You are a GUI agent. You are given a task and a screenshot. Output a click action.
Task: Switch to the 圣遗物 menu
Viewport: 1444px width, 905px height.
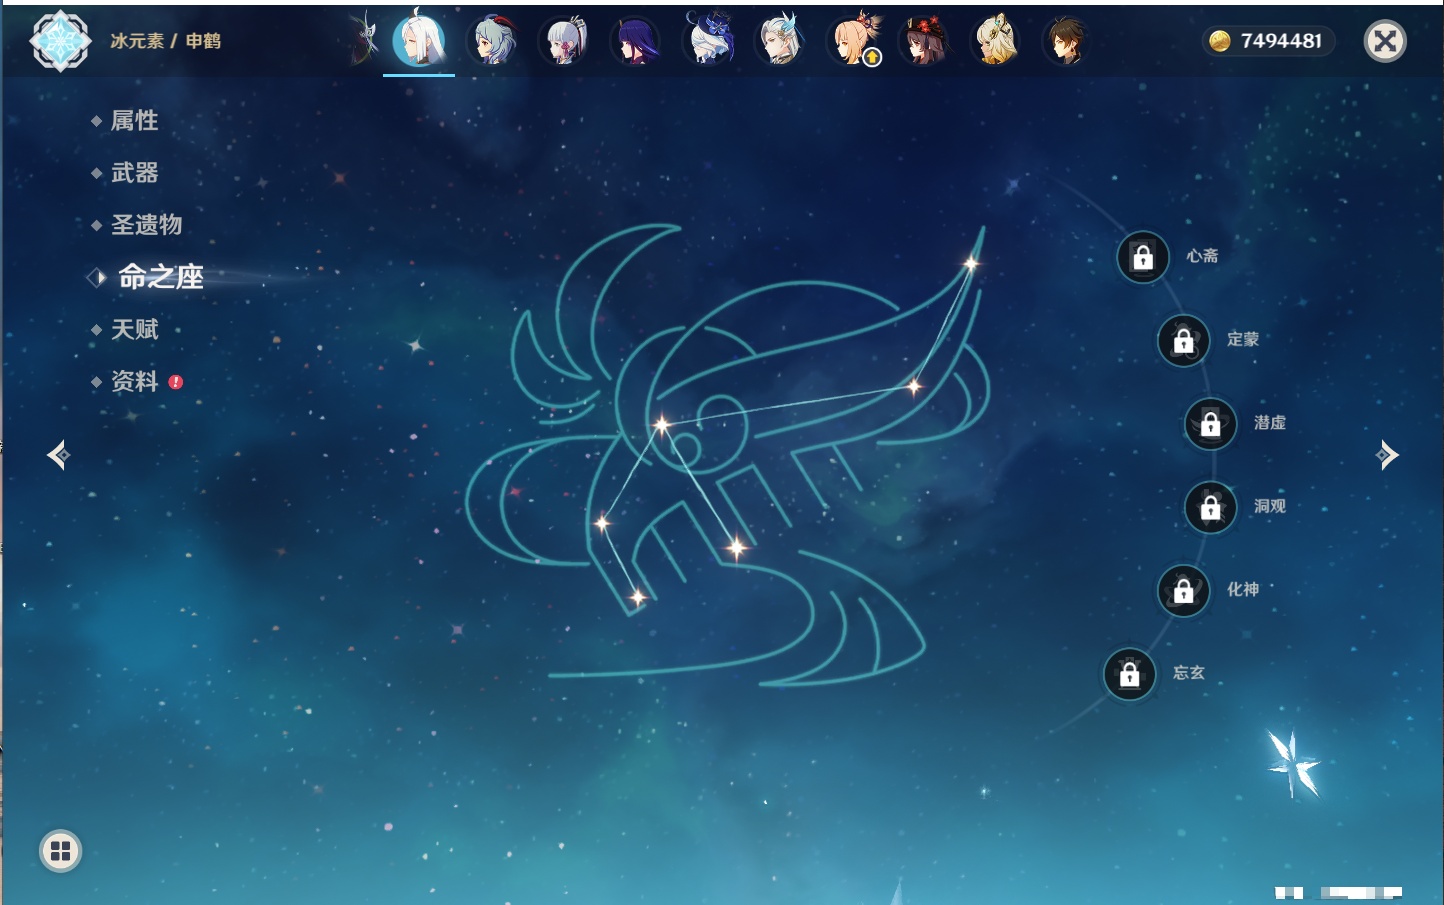(x=146, y=225)
